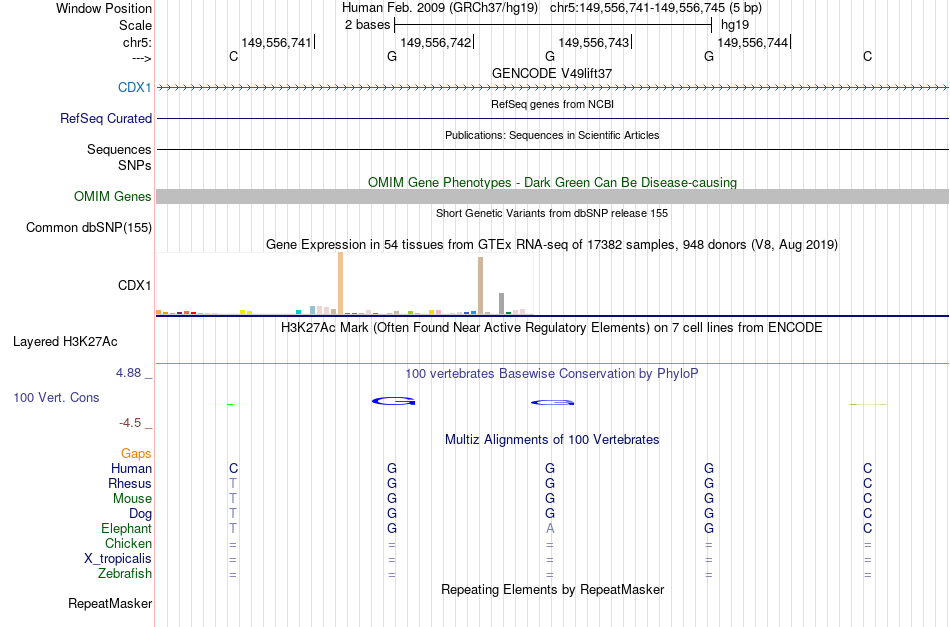Click the Common dbSNP(155) track label
The height and width of the screenshot is (627, 950).
(x=88, y=227)
